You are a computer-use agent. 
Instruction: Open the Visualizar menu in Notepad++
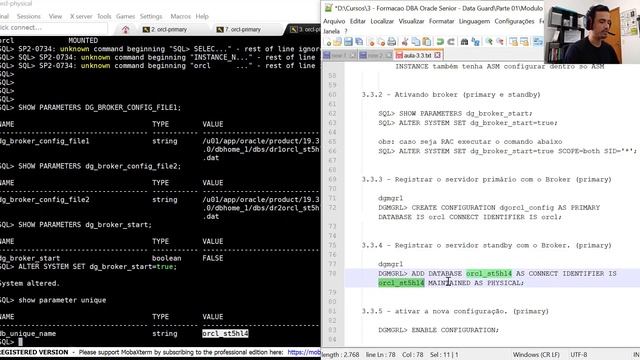click(x=411, y=21)
